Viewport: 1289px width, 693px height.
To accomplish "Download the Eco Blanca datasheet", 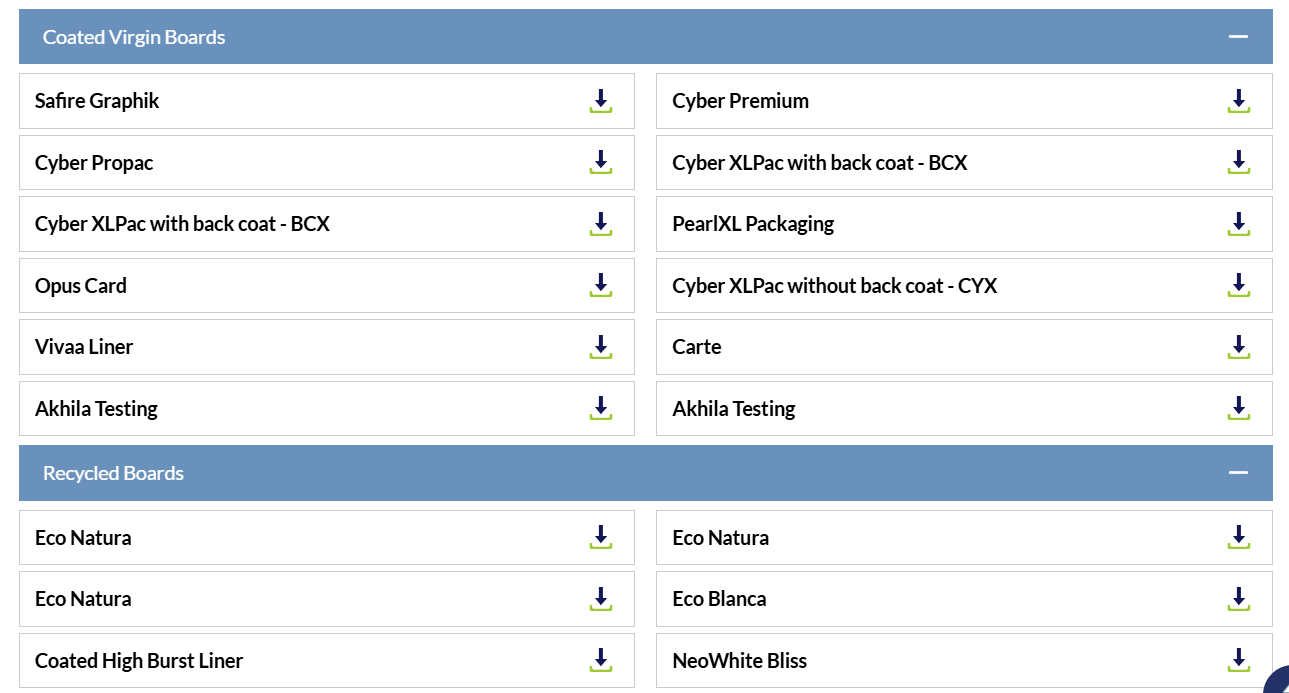I will coord(1238,599).
